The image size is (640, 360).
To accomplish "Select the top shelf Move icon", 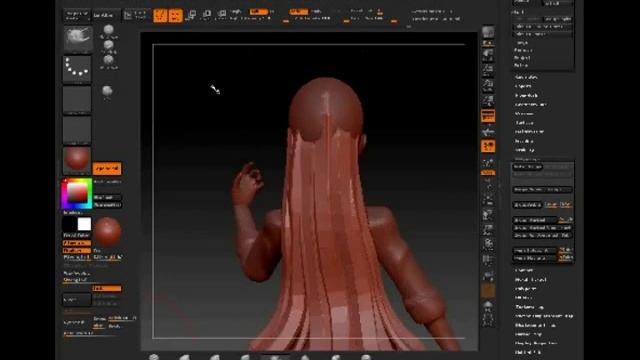I will click(x=191, y=16).
